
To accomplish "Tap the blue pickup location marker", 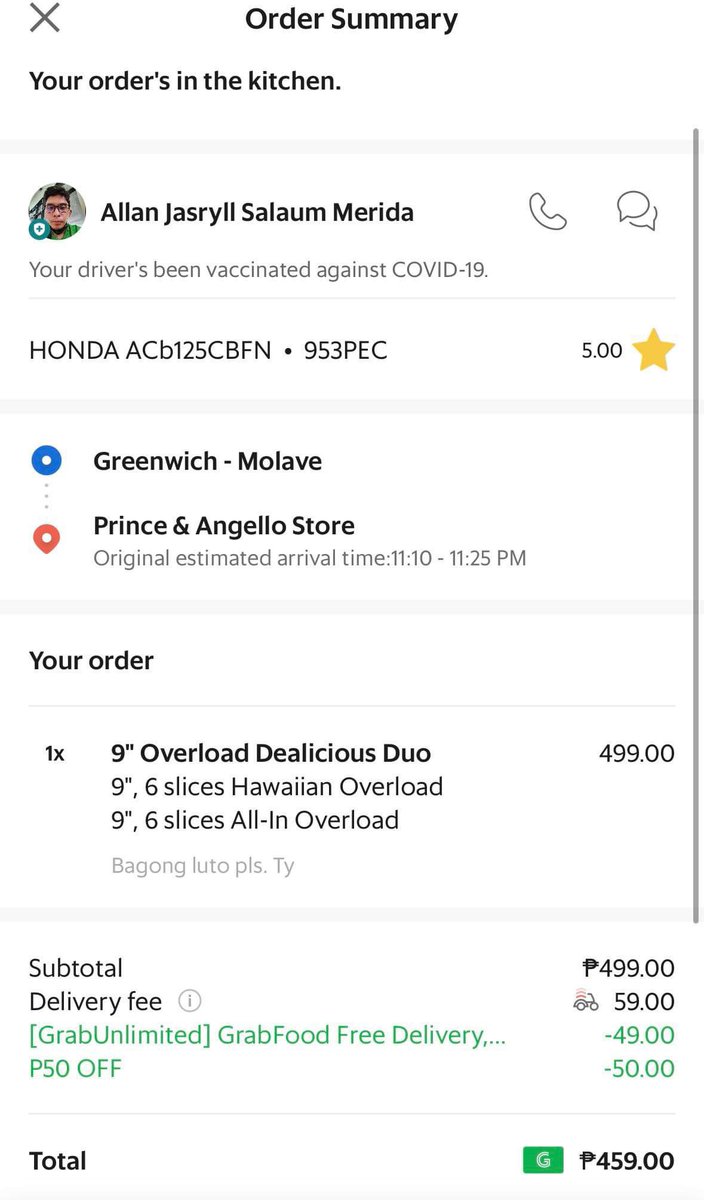I will coord(47,461).
